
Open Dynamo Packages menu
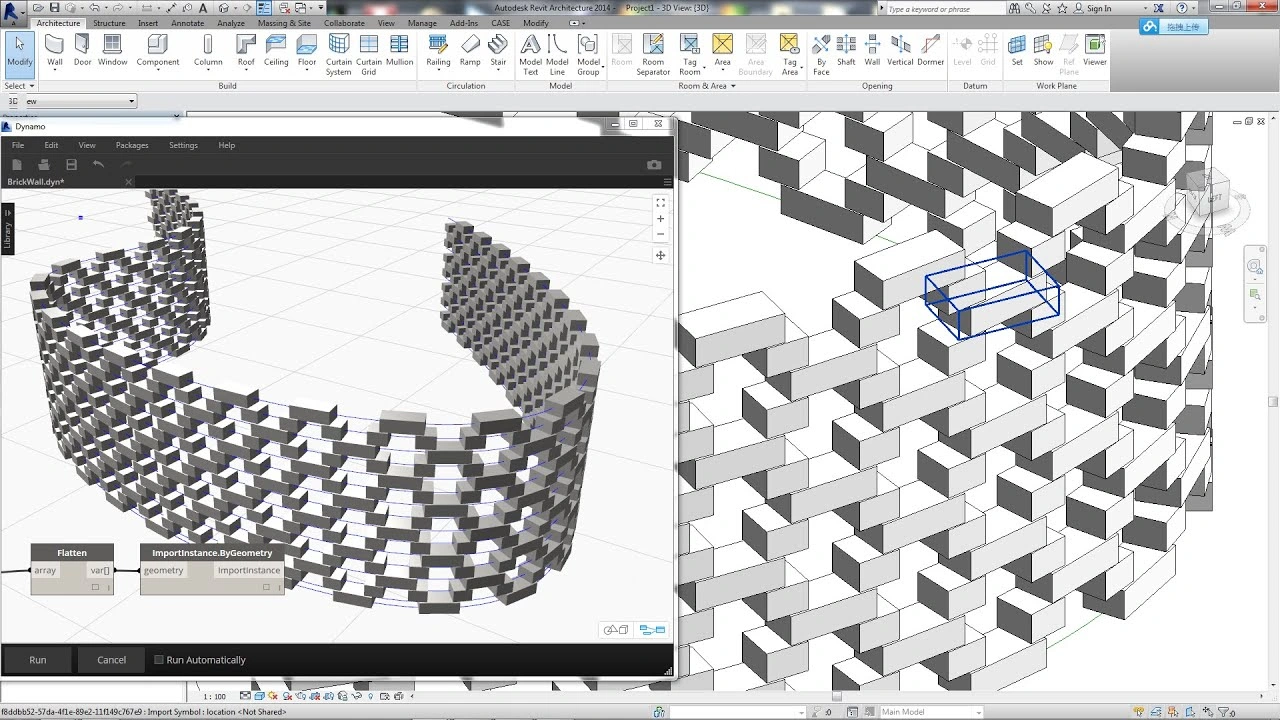point(132,145)
